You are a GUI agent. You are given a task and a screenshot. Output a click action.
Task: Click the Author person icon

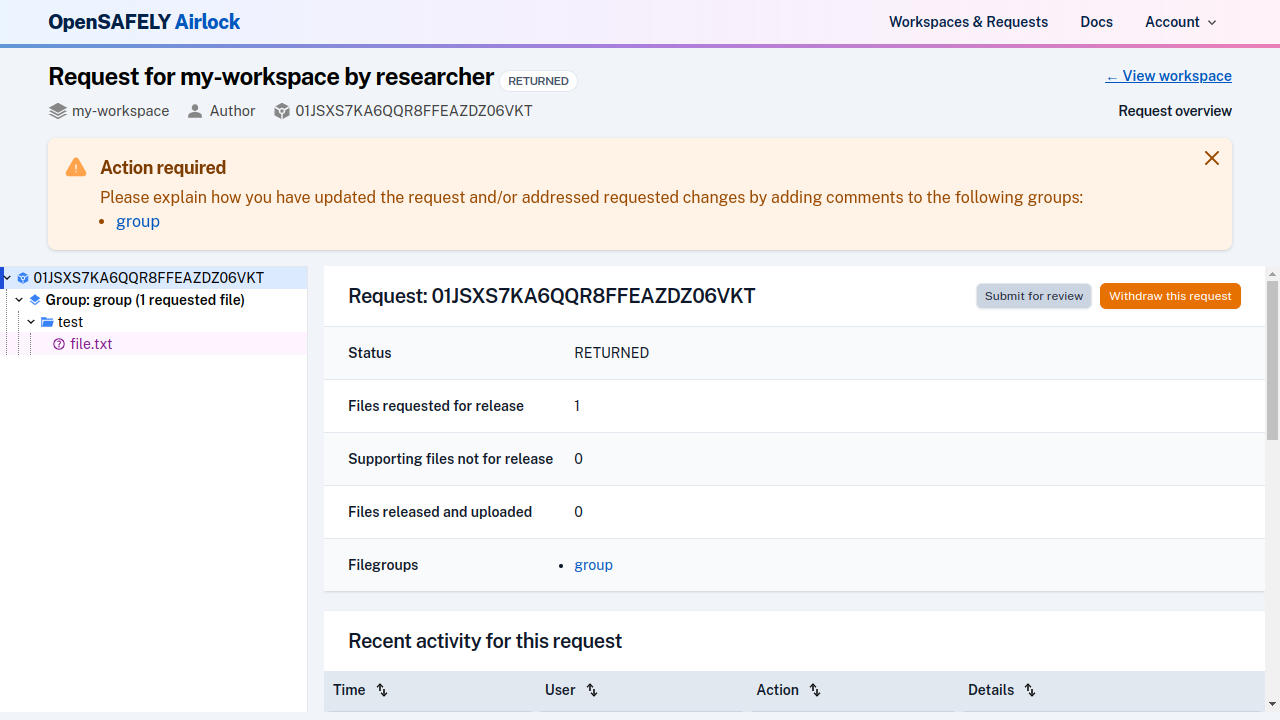click(x=195, y=111)
